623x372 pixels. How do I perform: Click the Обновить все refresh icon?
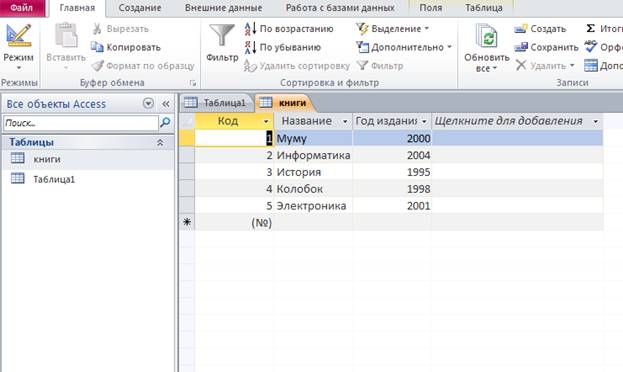[486, 37]
